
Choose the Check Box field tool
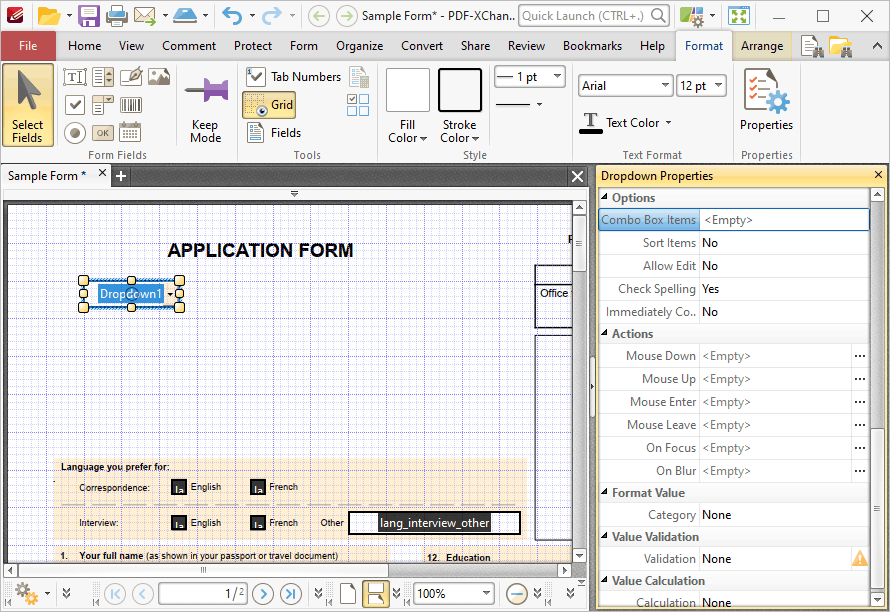point(75,104)
